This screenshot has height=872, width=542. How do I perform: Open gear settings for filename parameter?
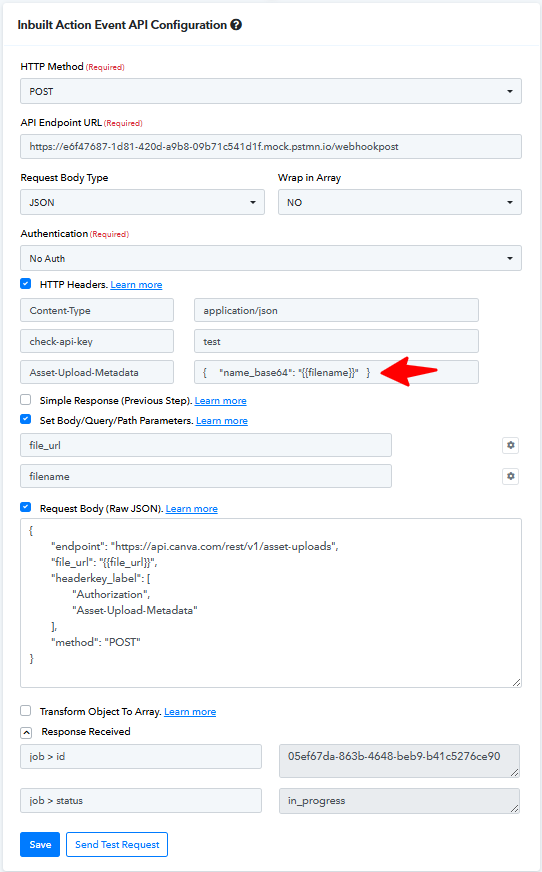coord(510,476)
